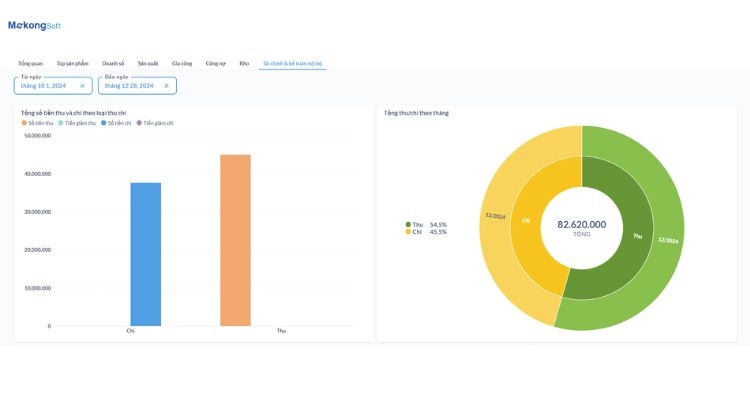Image resolution: width=750 pixels, height=400 pixels.
Task: Toggle 'Tiền giảm thu' legend series
Action: coord(77,123)
